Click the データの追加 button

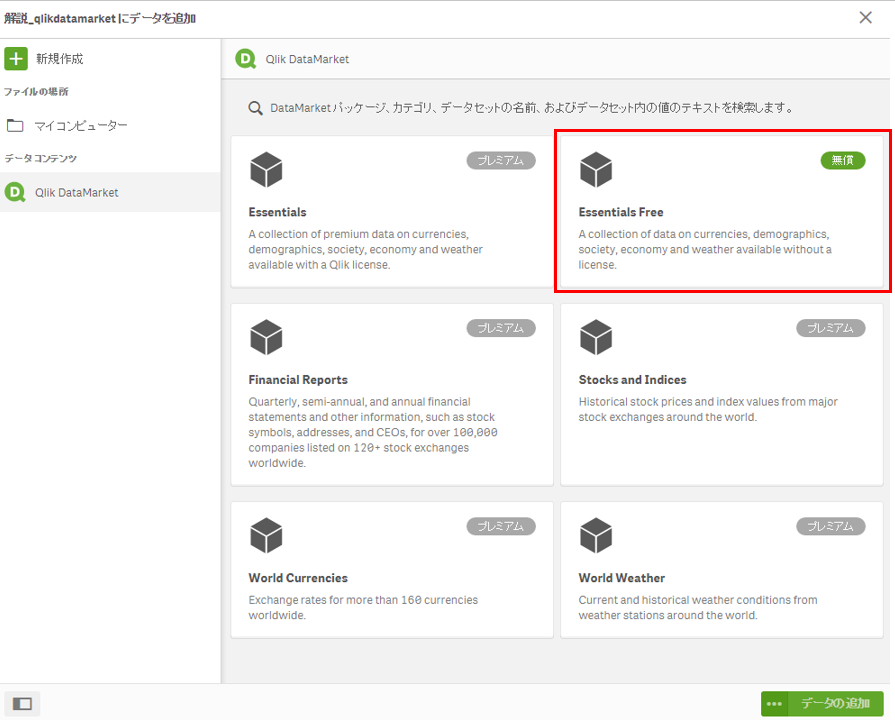point(836,704)
